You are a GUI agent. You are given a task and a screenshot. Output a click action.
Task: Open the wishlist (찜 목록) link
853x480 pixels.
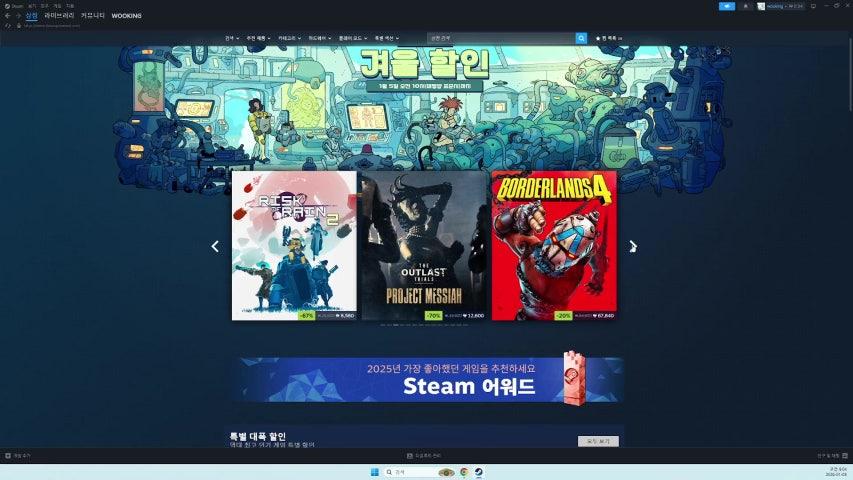[609, 38]
